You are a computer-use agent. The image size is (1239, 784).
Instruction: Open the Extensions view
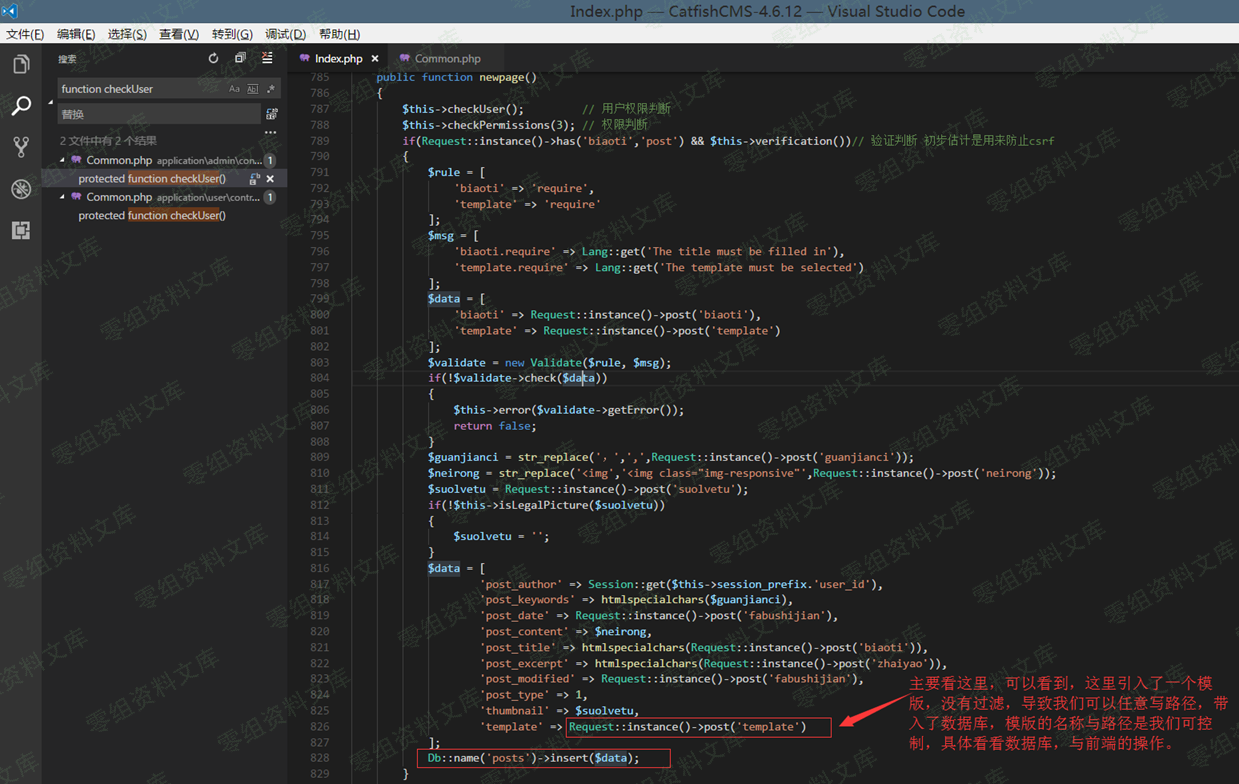click(x=21, y=231)
